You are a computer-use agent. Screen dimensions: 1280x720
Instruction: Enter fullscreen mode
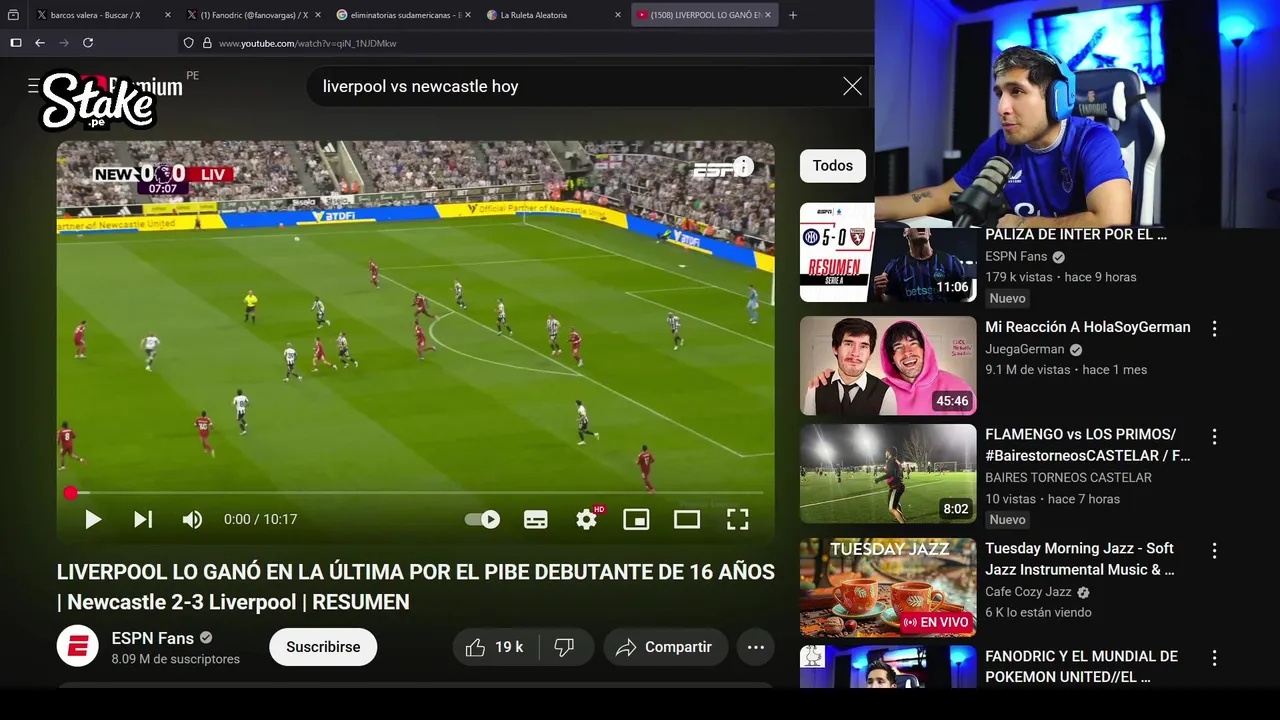click(737, 519)
